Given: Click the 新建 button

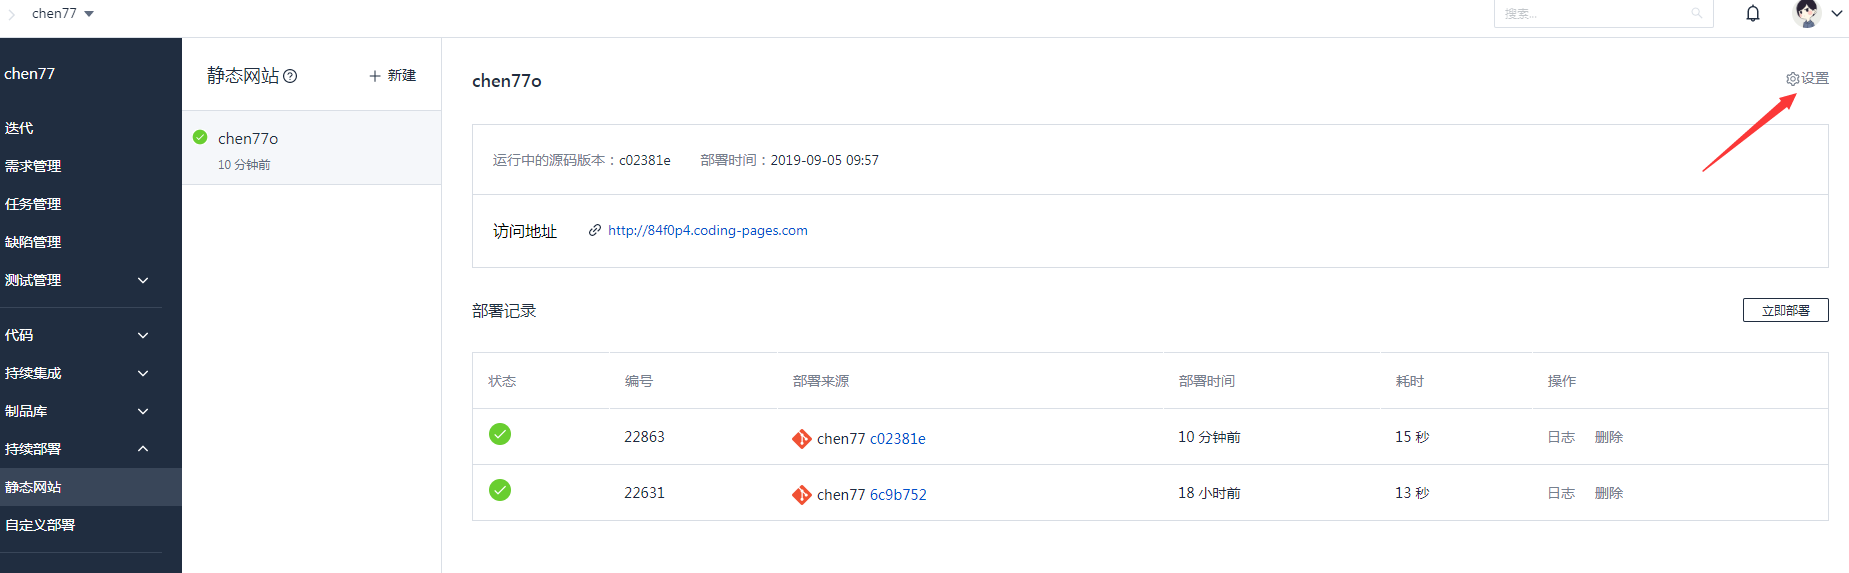Looking at the screenshot, I should tap(392, 75).
